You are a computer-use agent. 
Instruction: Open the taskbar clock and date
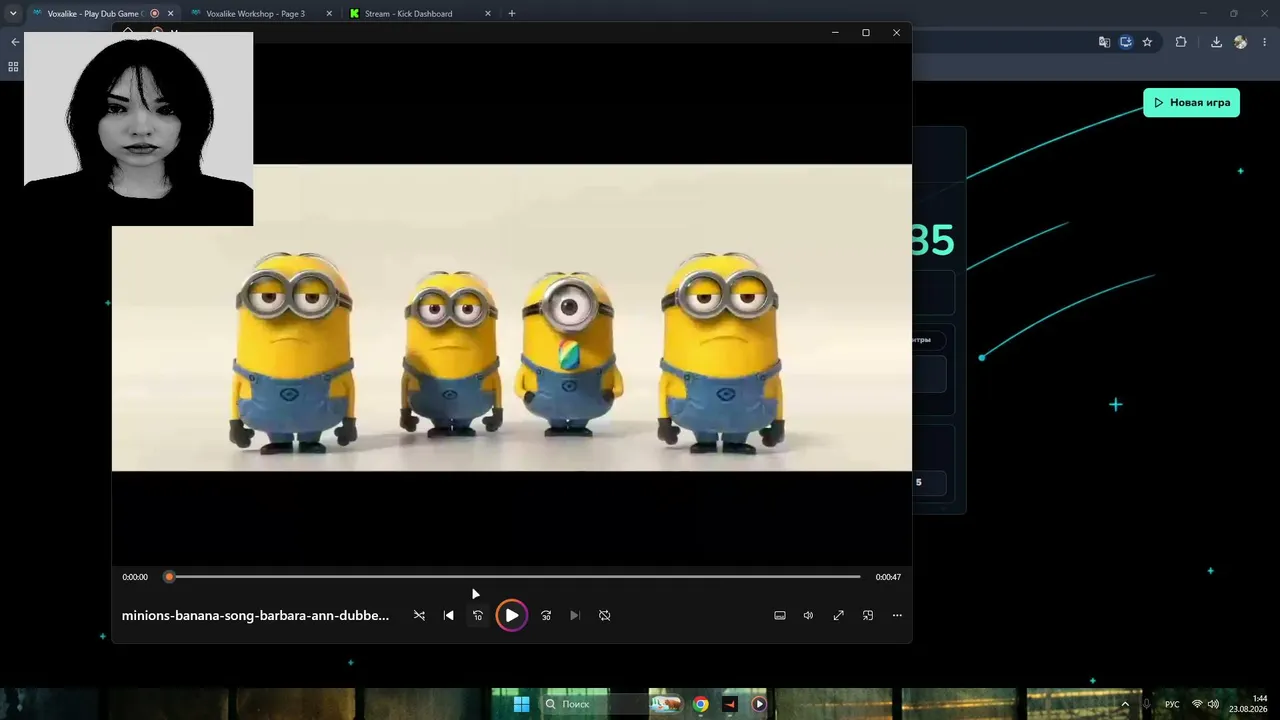click(1249, 704)
